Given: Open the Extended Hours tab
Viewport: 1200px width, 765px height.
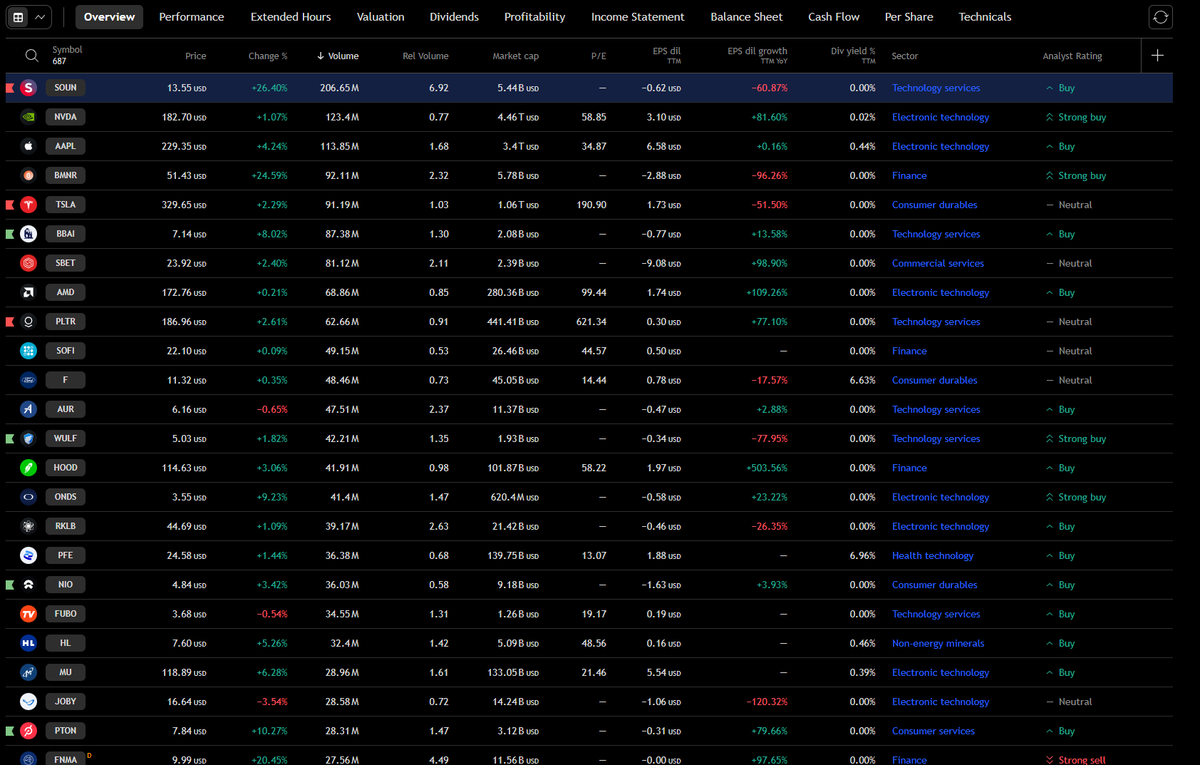Looking at the screenshot, I should point(291,17).
